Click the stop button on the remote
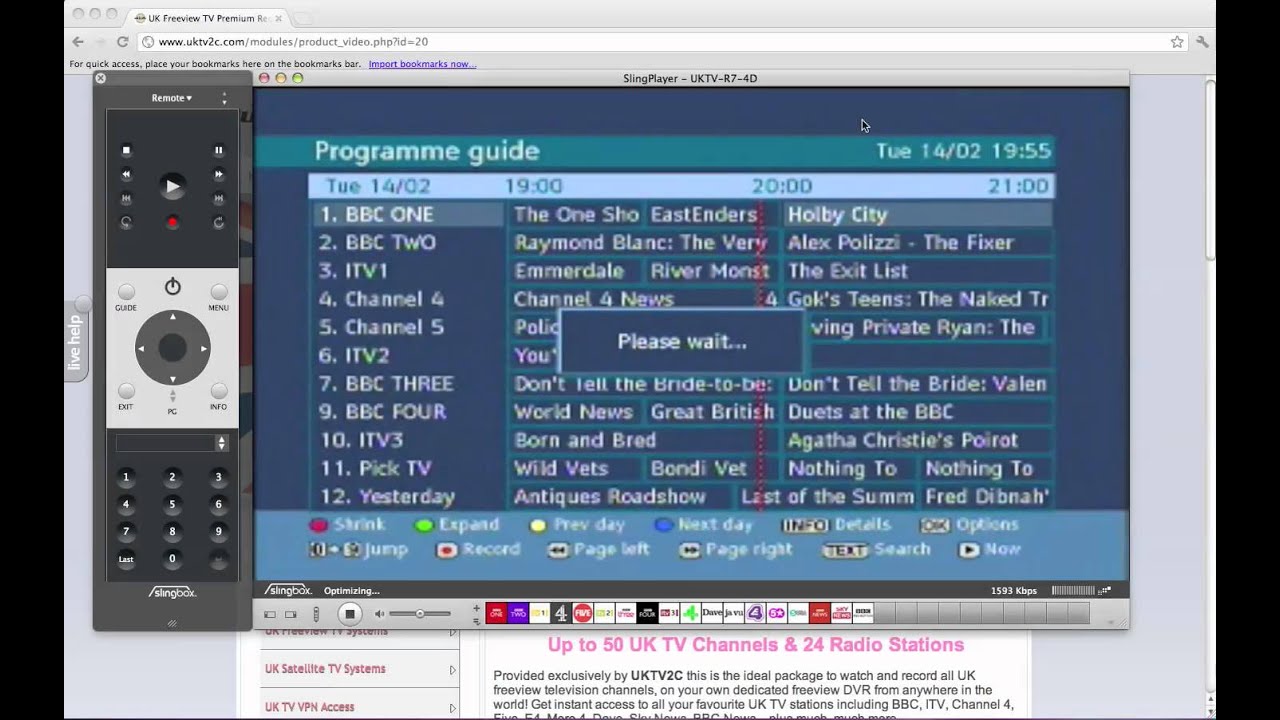 coord(126,150)
